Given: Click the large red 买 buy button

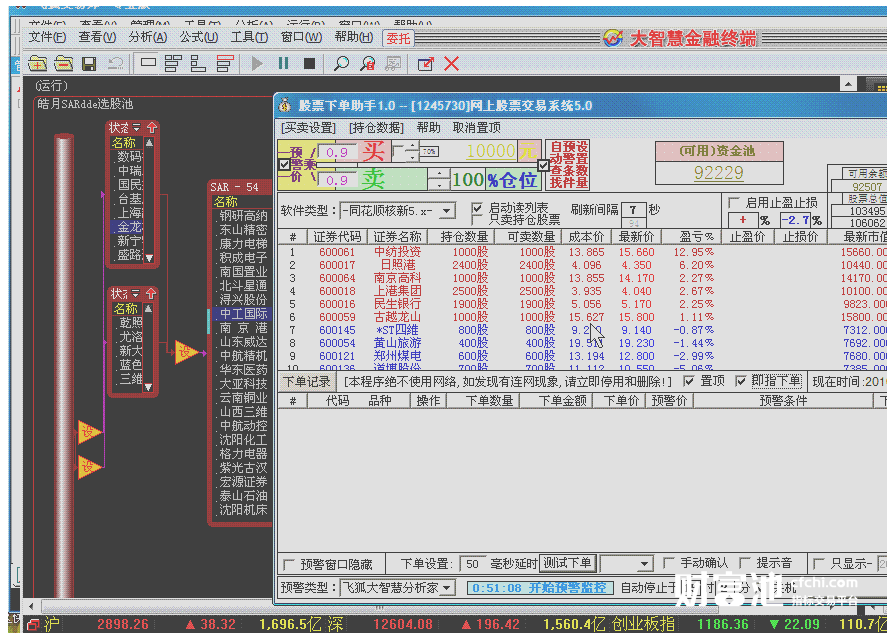Looking at the screenshot, I should tap(374, 152).
